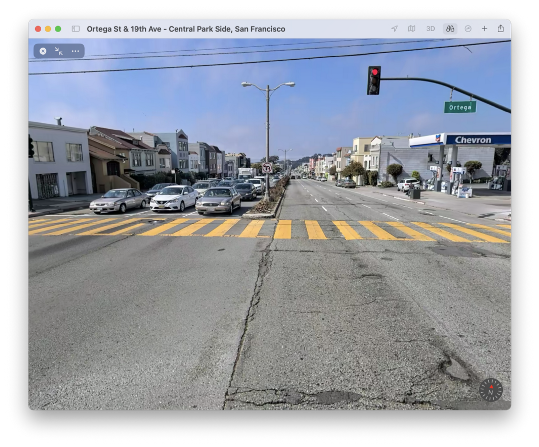Click the directions arrow circle icon
Viewport: 539px width, 447px height.
point(468,29)
